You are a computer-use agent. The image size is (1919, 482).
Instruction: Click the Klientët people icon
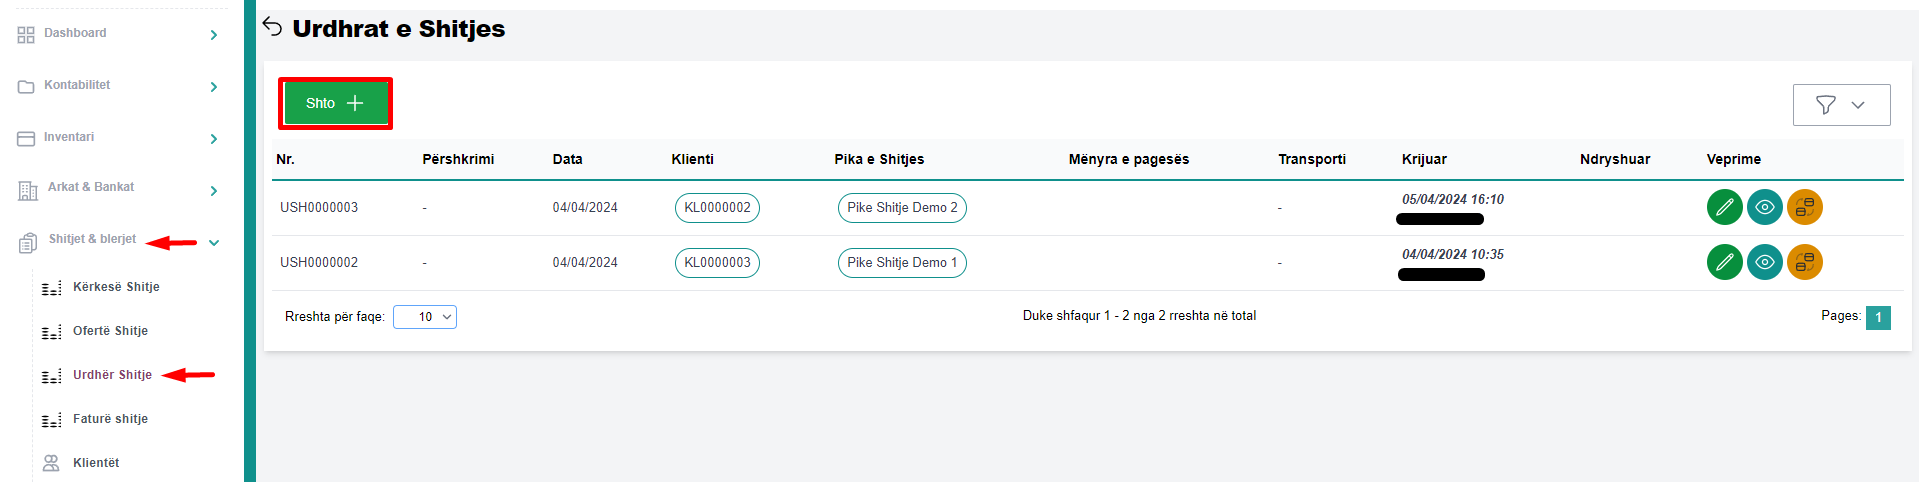pyautogui.click(x=51, y=463)
